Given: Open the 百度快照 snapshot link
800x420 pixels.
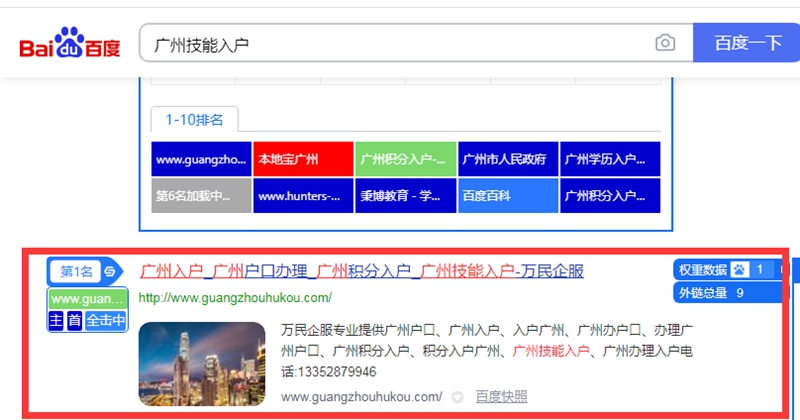Looking at the screenshot, I should tap(502, 397).
